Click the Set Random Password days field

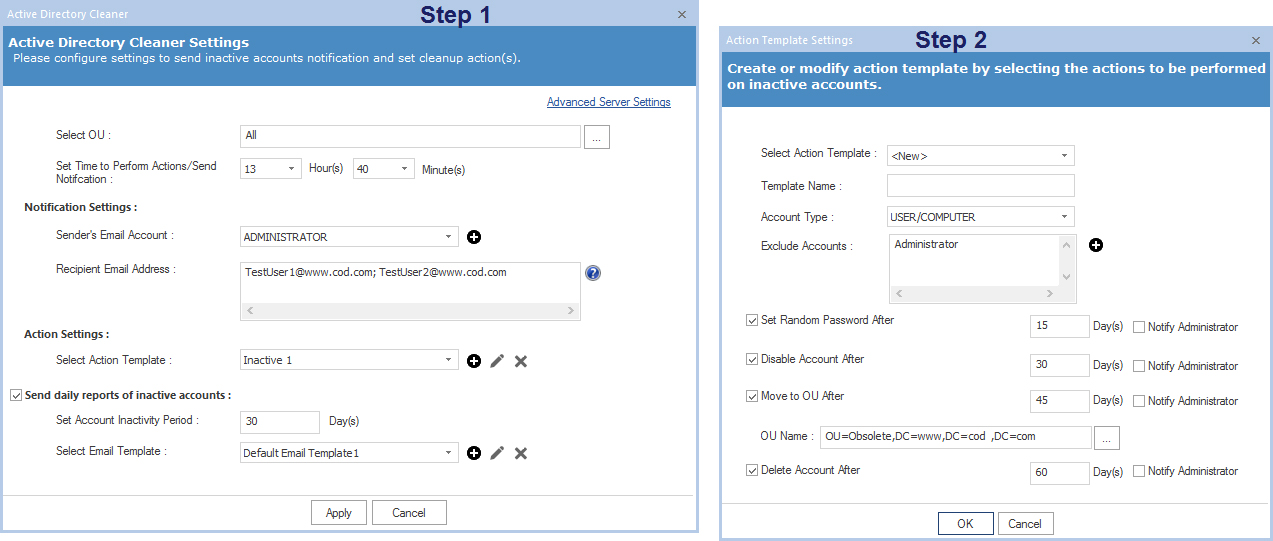coord(1059,327)
